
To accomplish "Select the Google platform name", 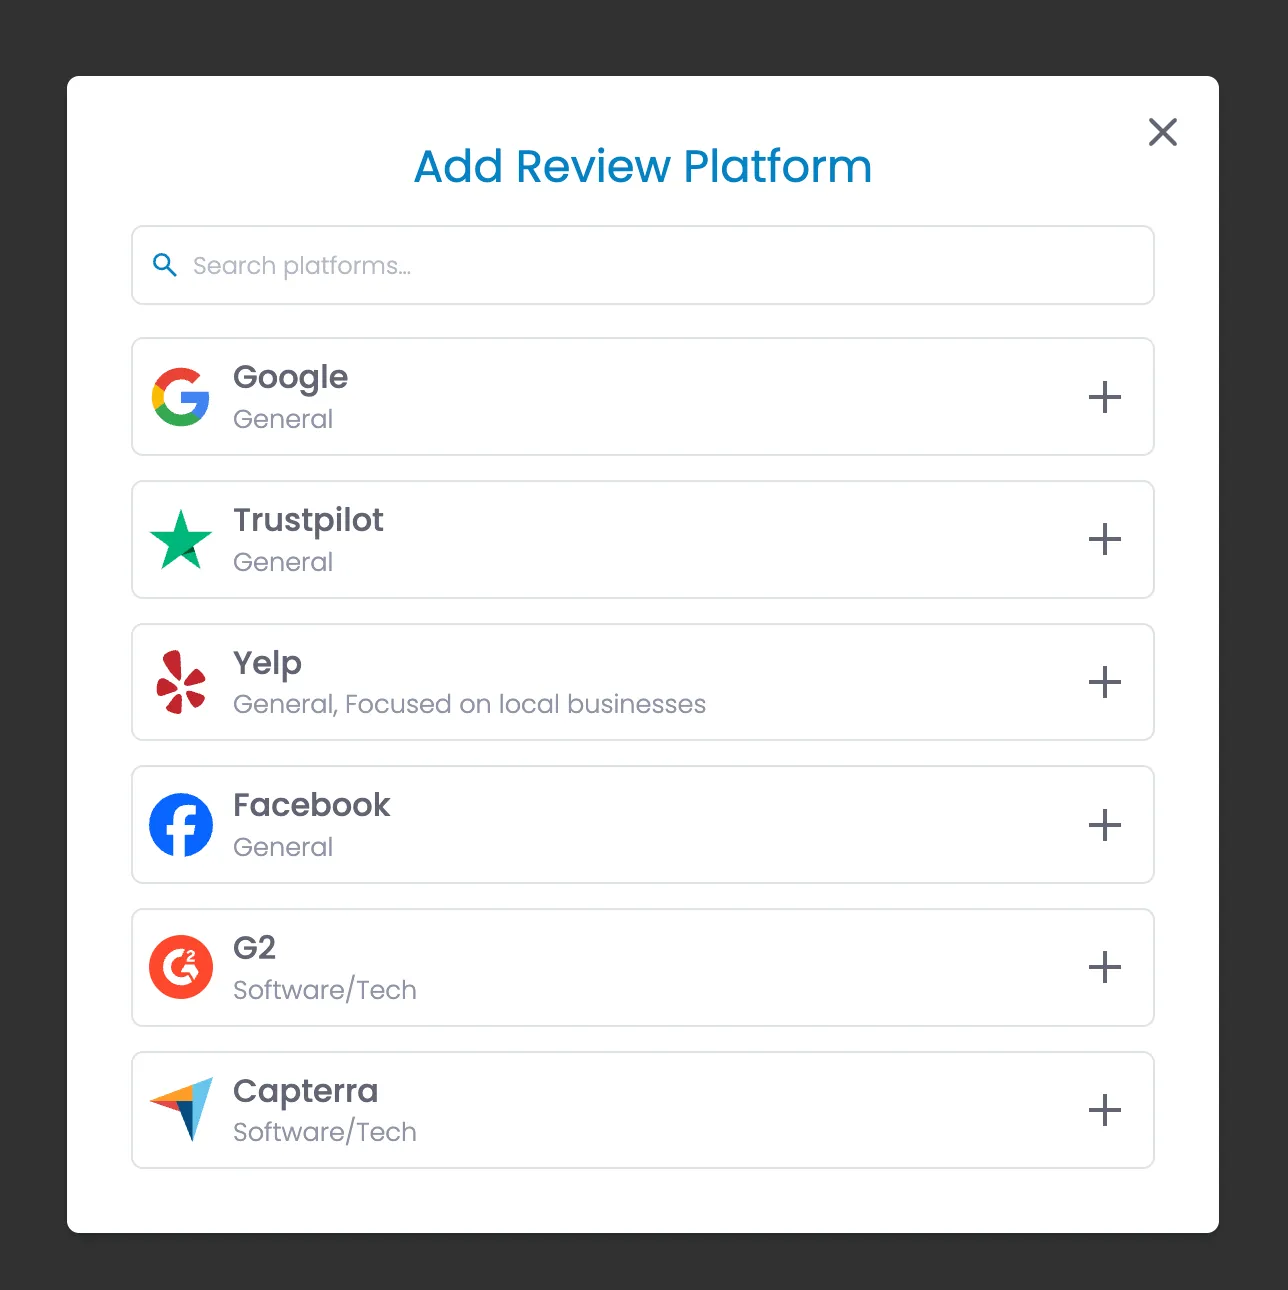I will click(290, 378).
